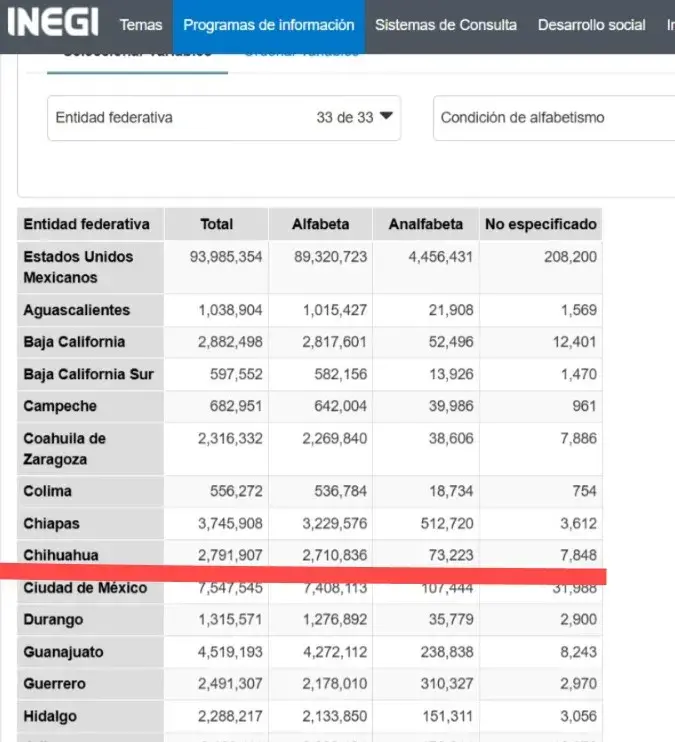Screen dimensions: 675x742
Task: Click the INEGI logo
Action: pyautogui.click(x=52, y=22)
